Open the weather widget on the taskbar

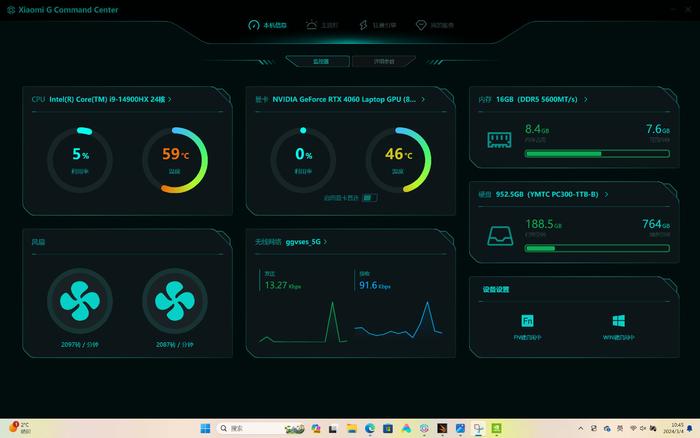pyautogui.click(x=20, y=428)
